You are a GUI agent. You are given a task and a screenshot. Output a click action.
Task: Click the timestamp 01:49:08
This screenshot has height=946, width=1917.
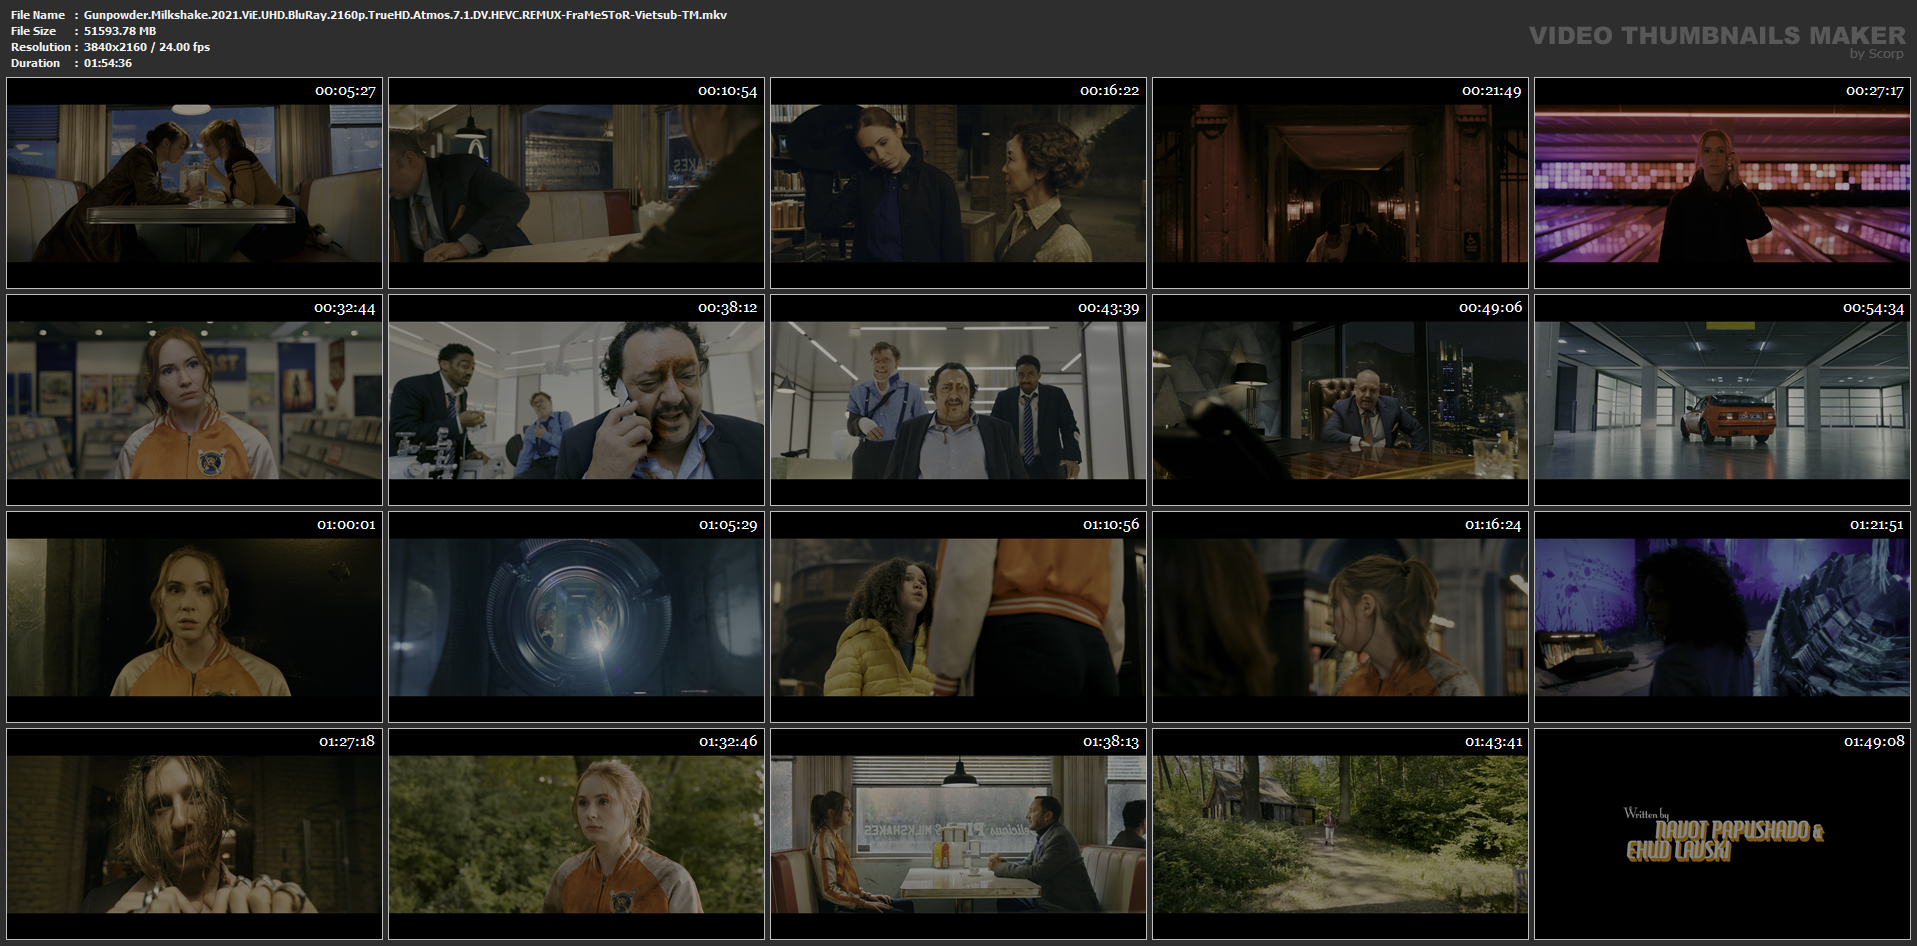[x=1874, y=742]
